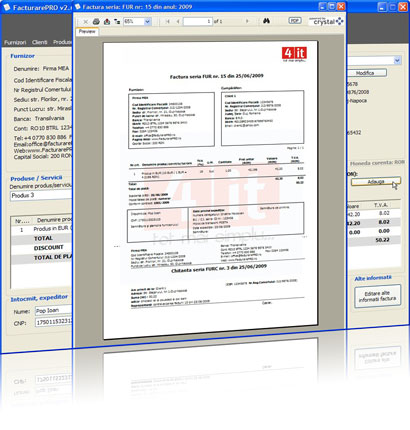This screenshot has height=430, width=410.
Task: Click the PDF export button
Action: [295, 20]
